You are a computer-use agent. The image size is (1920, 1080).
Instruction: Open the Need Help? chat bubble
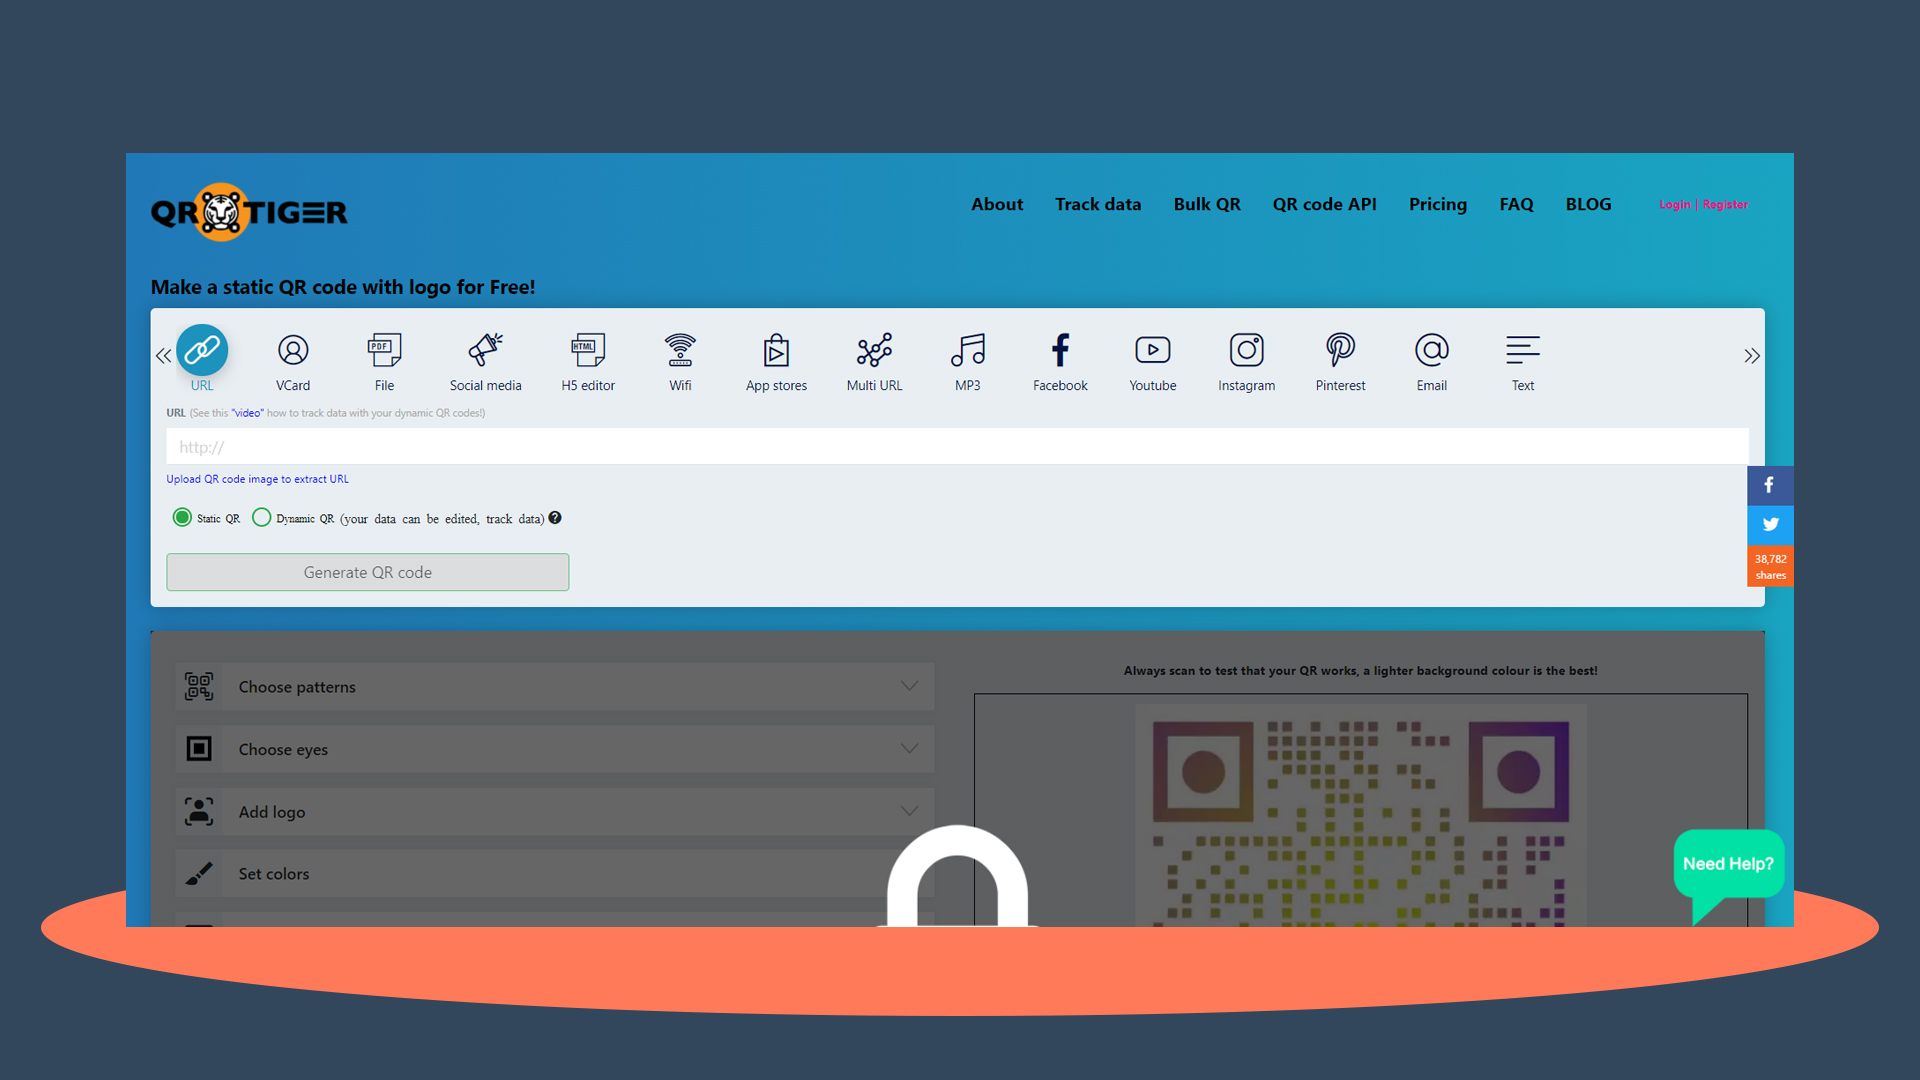pos(1729,865)
